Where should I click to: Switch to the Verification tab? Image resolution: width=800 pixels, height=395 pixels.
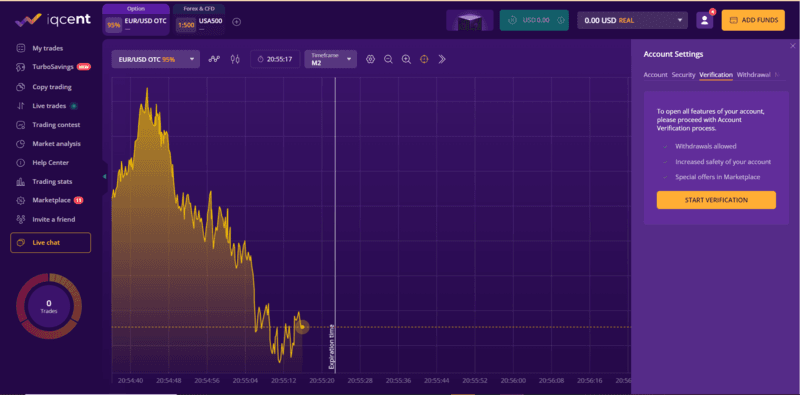pyautogui.click(x=716, y=75)
